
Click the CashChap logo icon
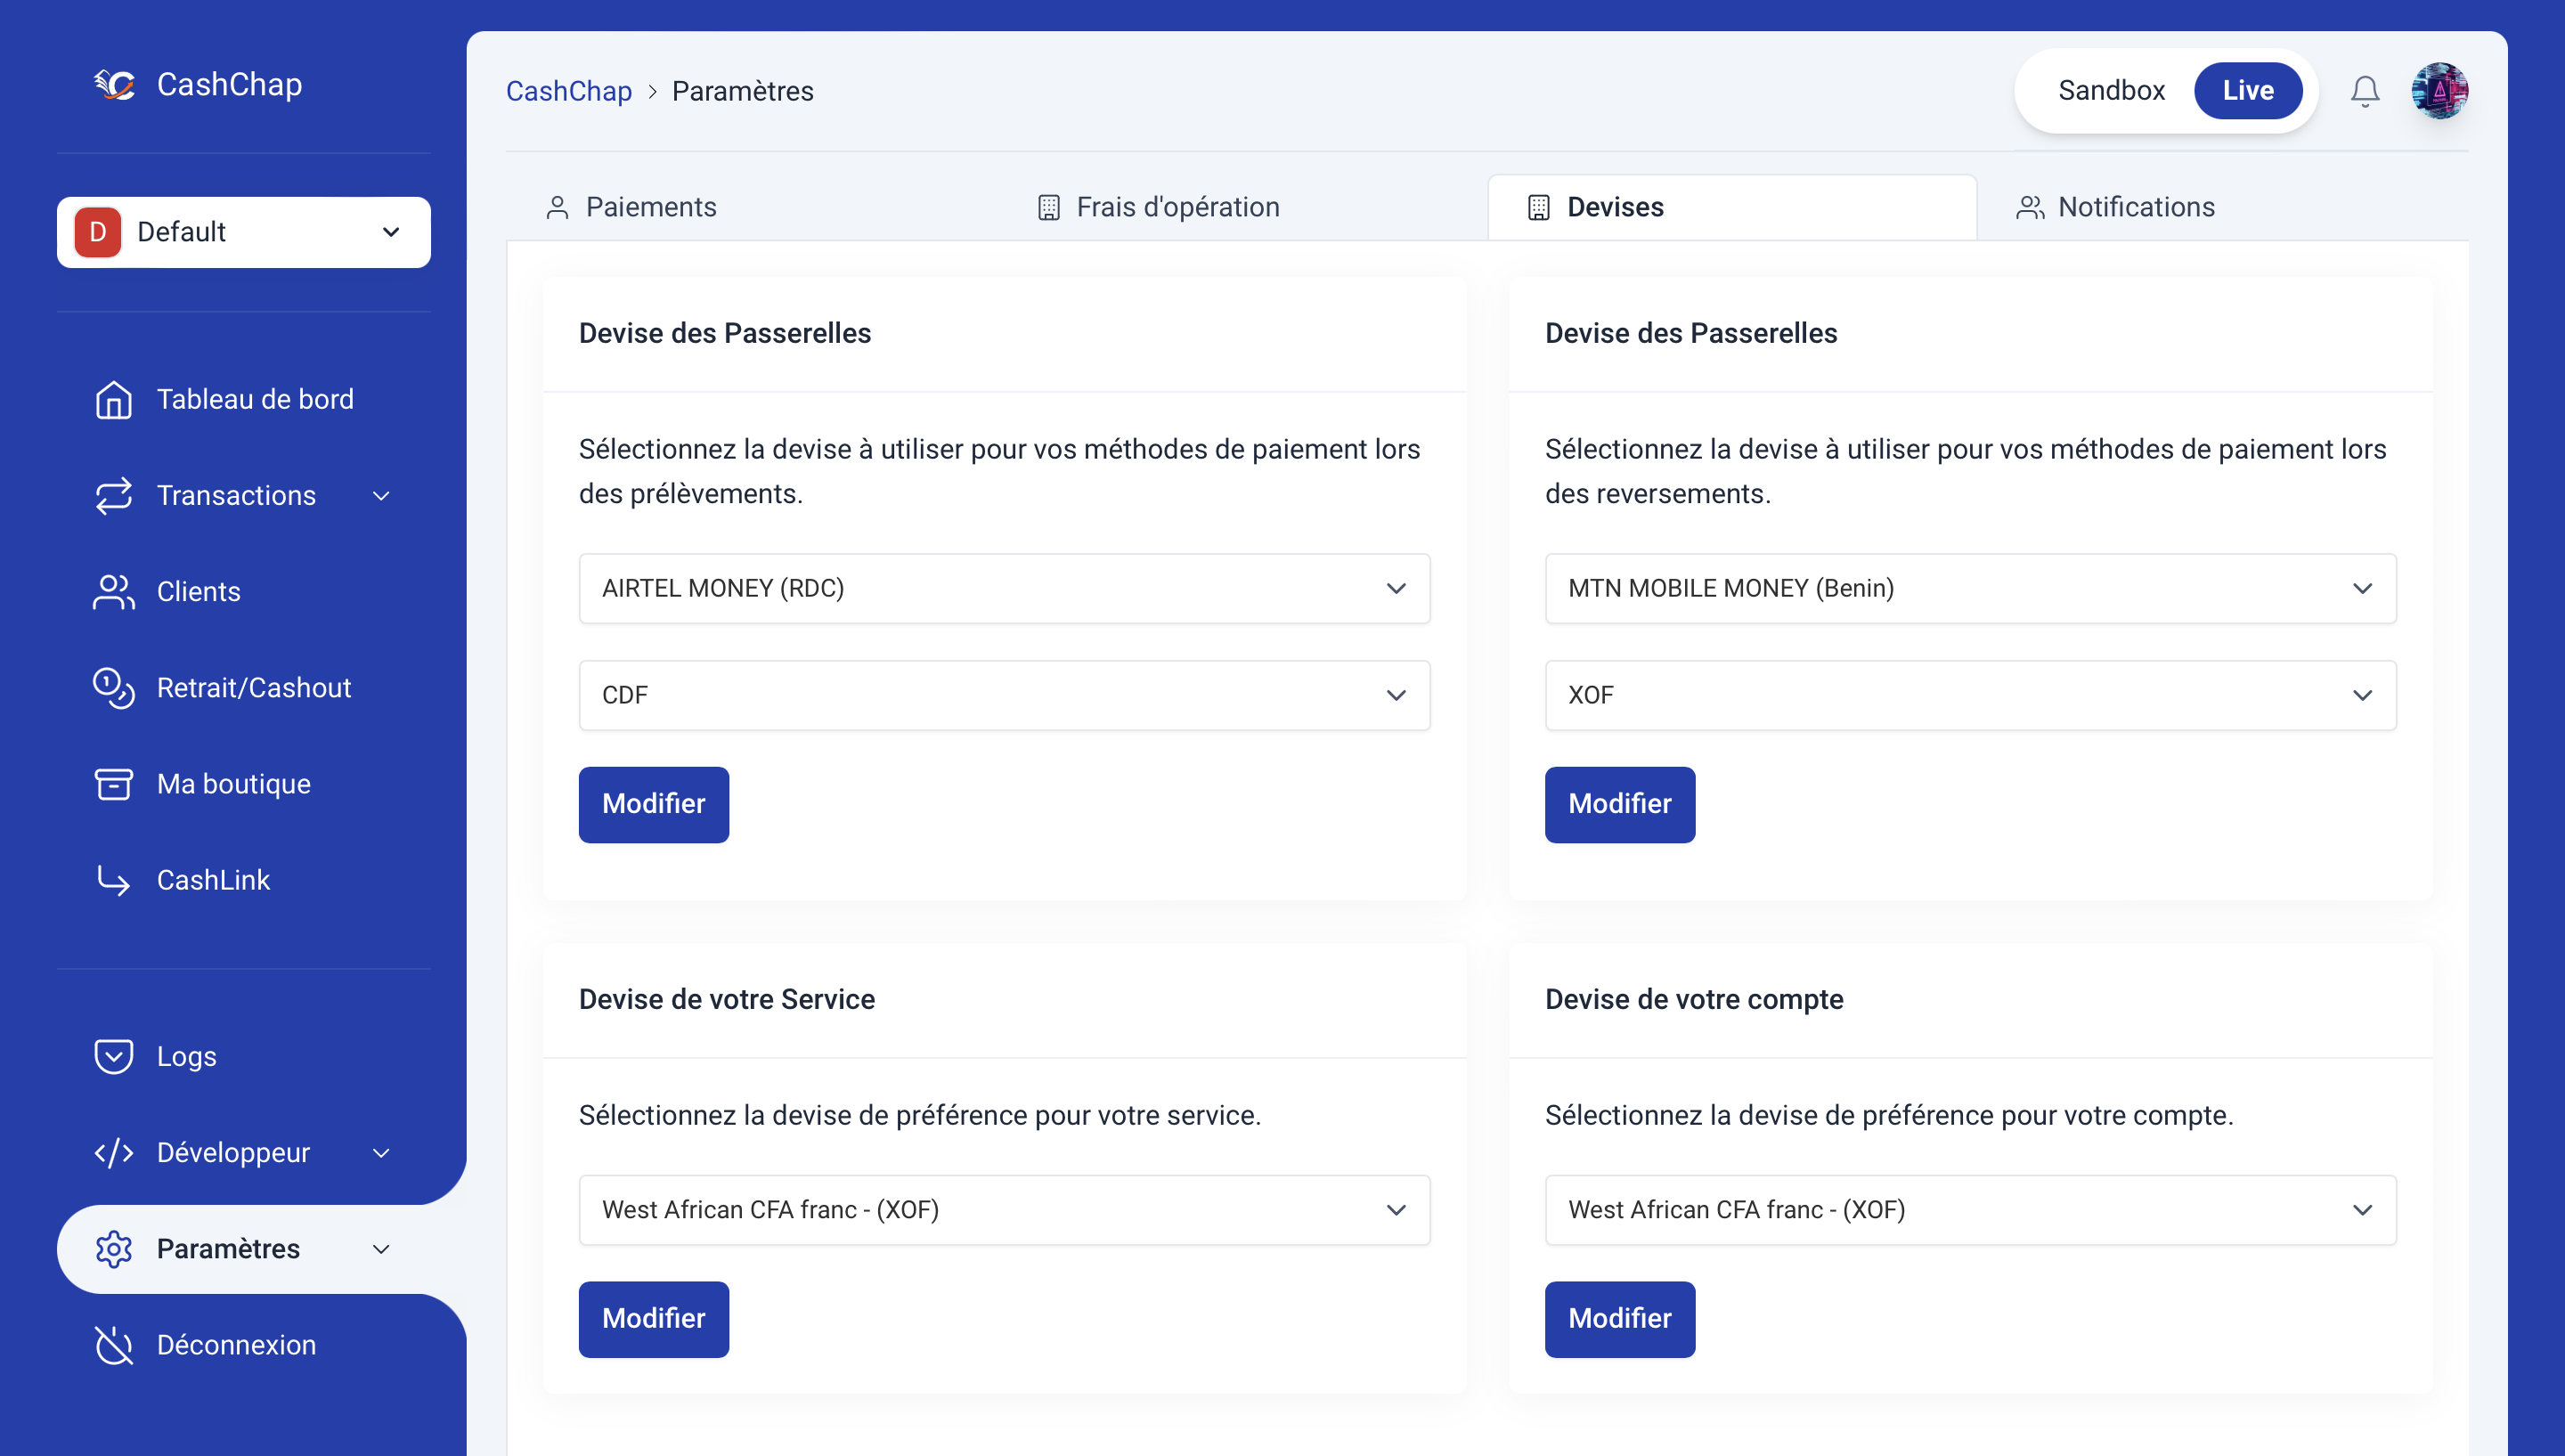point(113,84)
